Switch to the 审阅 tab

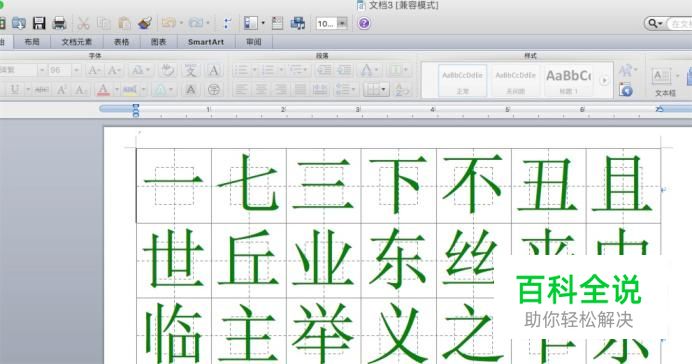[253, 42]
